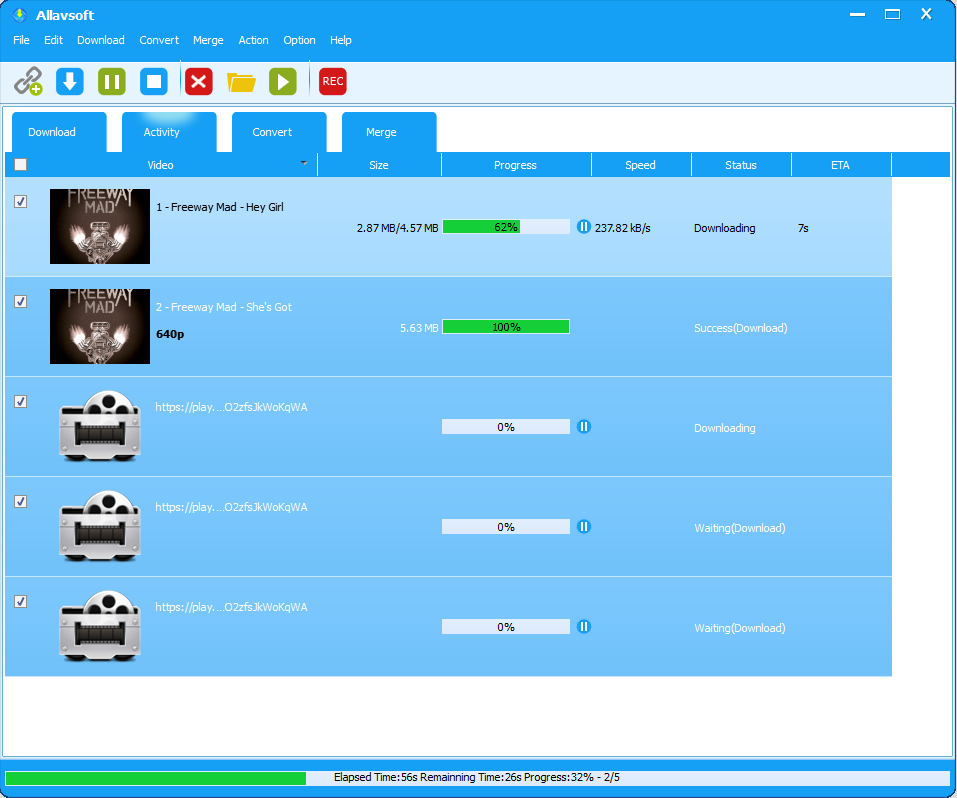This screenshot has height=798, width=957.
Task: Click the third row URL text
Action: [x=231, y=407]
